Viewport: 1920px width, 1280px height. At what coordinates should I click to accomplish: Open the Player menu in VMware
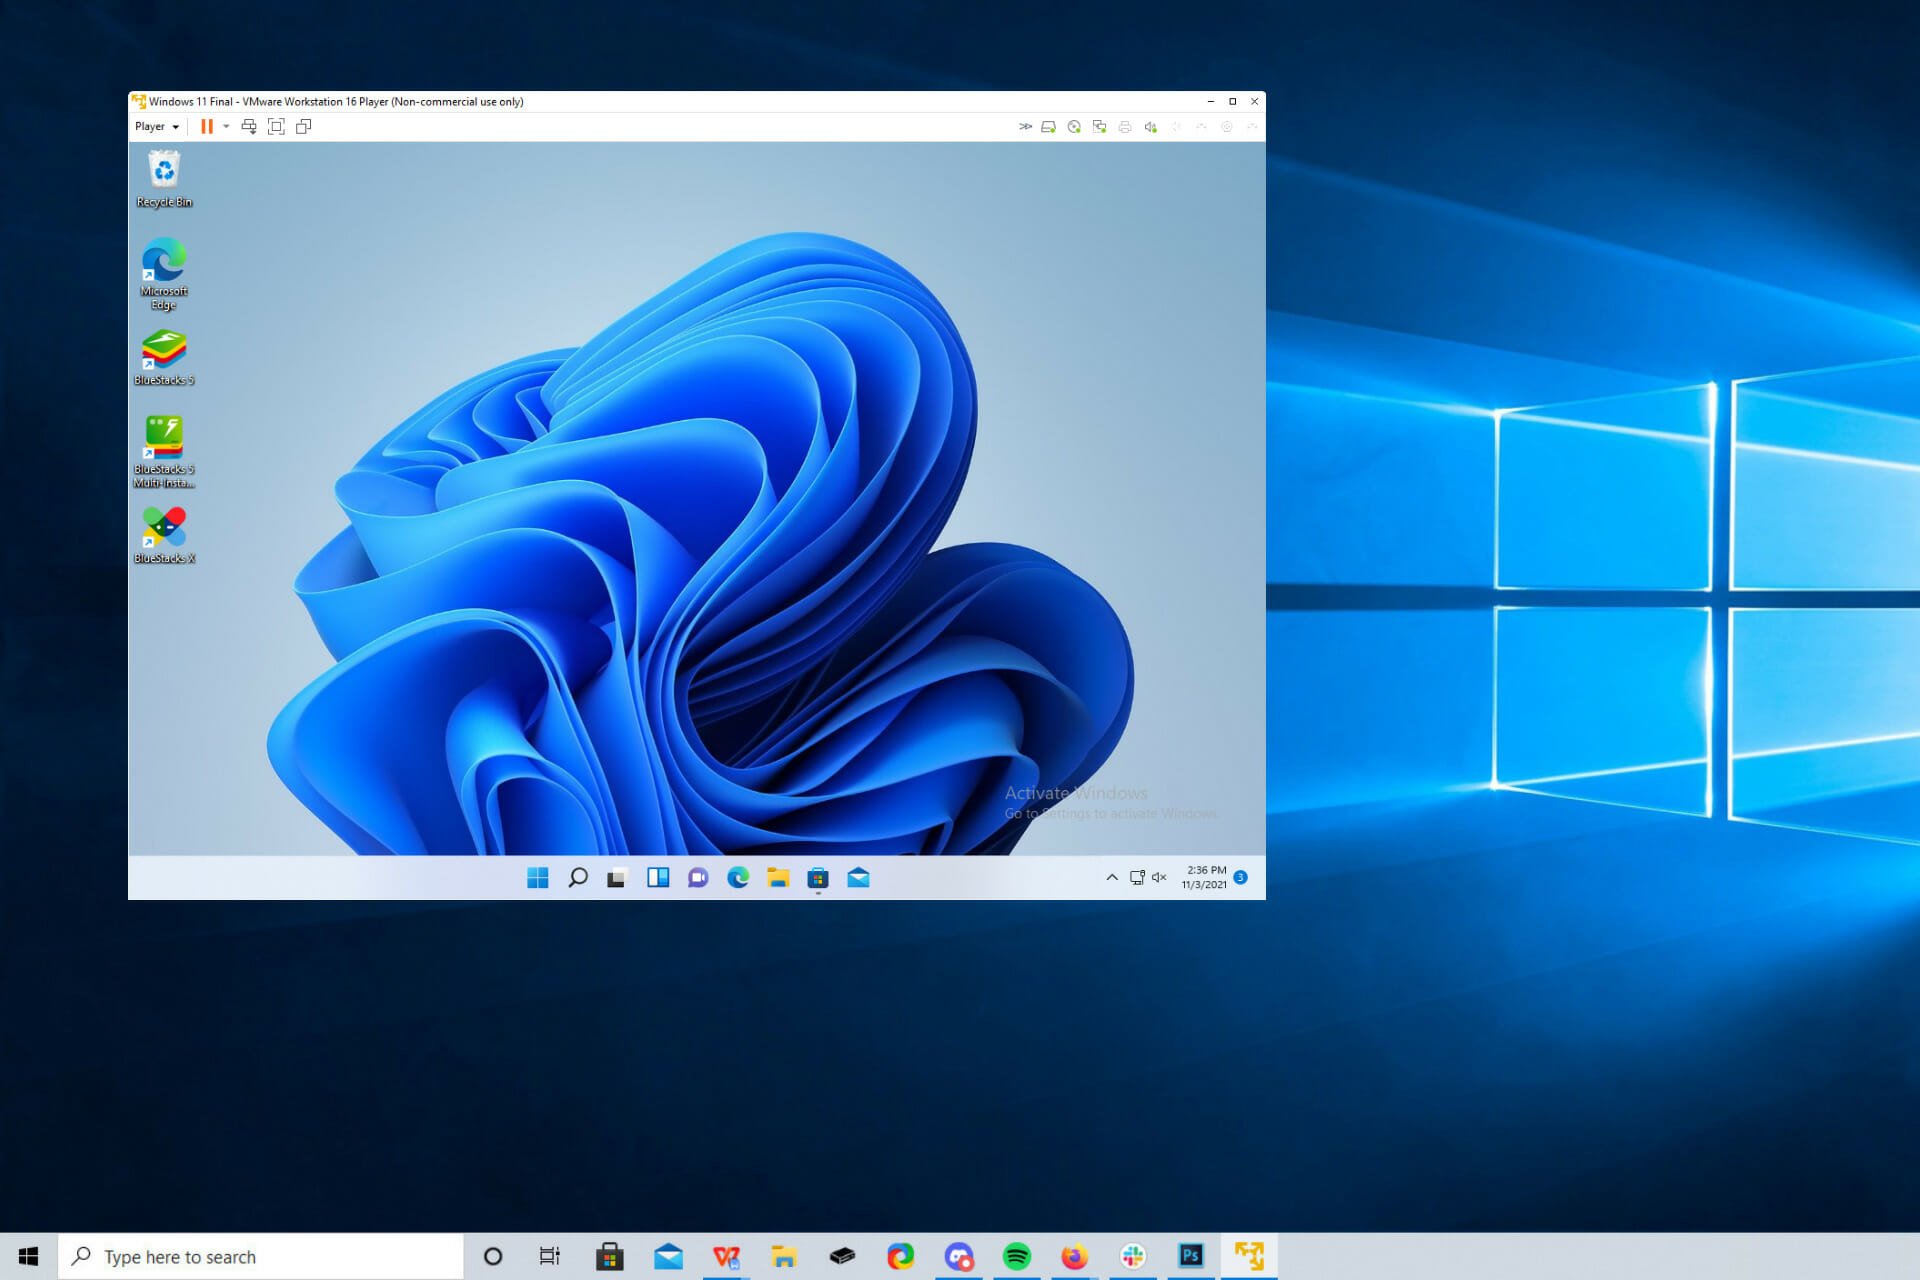coord(157,127)
